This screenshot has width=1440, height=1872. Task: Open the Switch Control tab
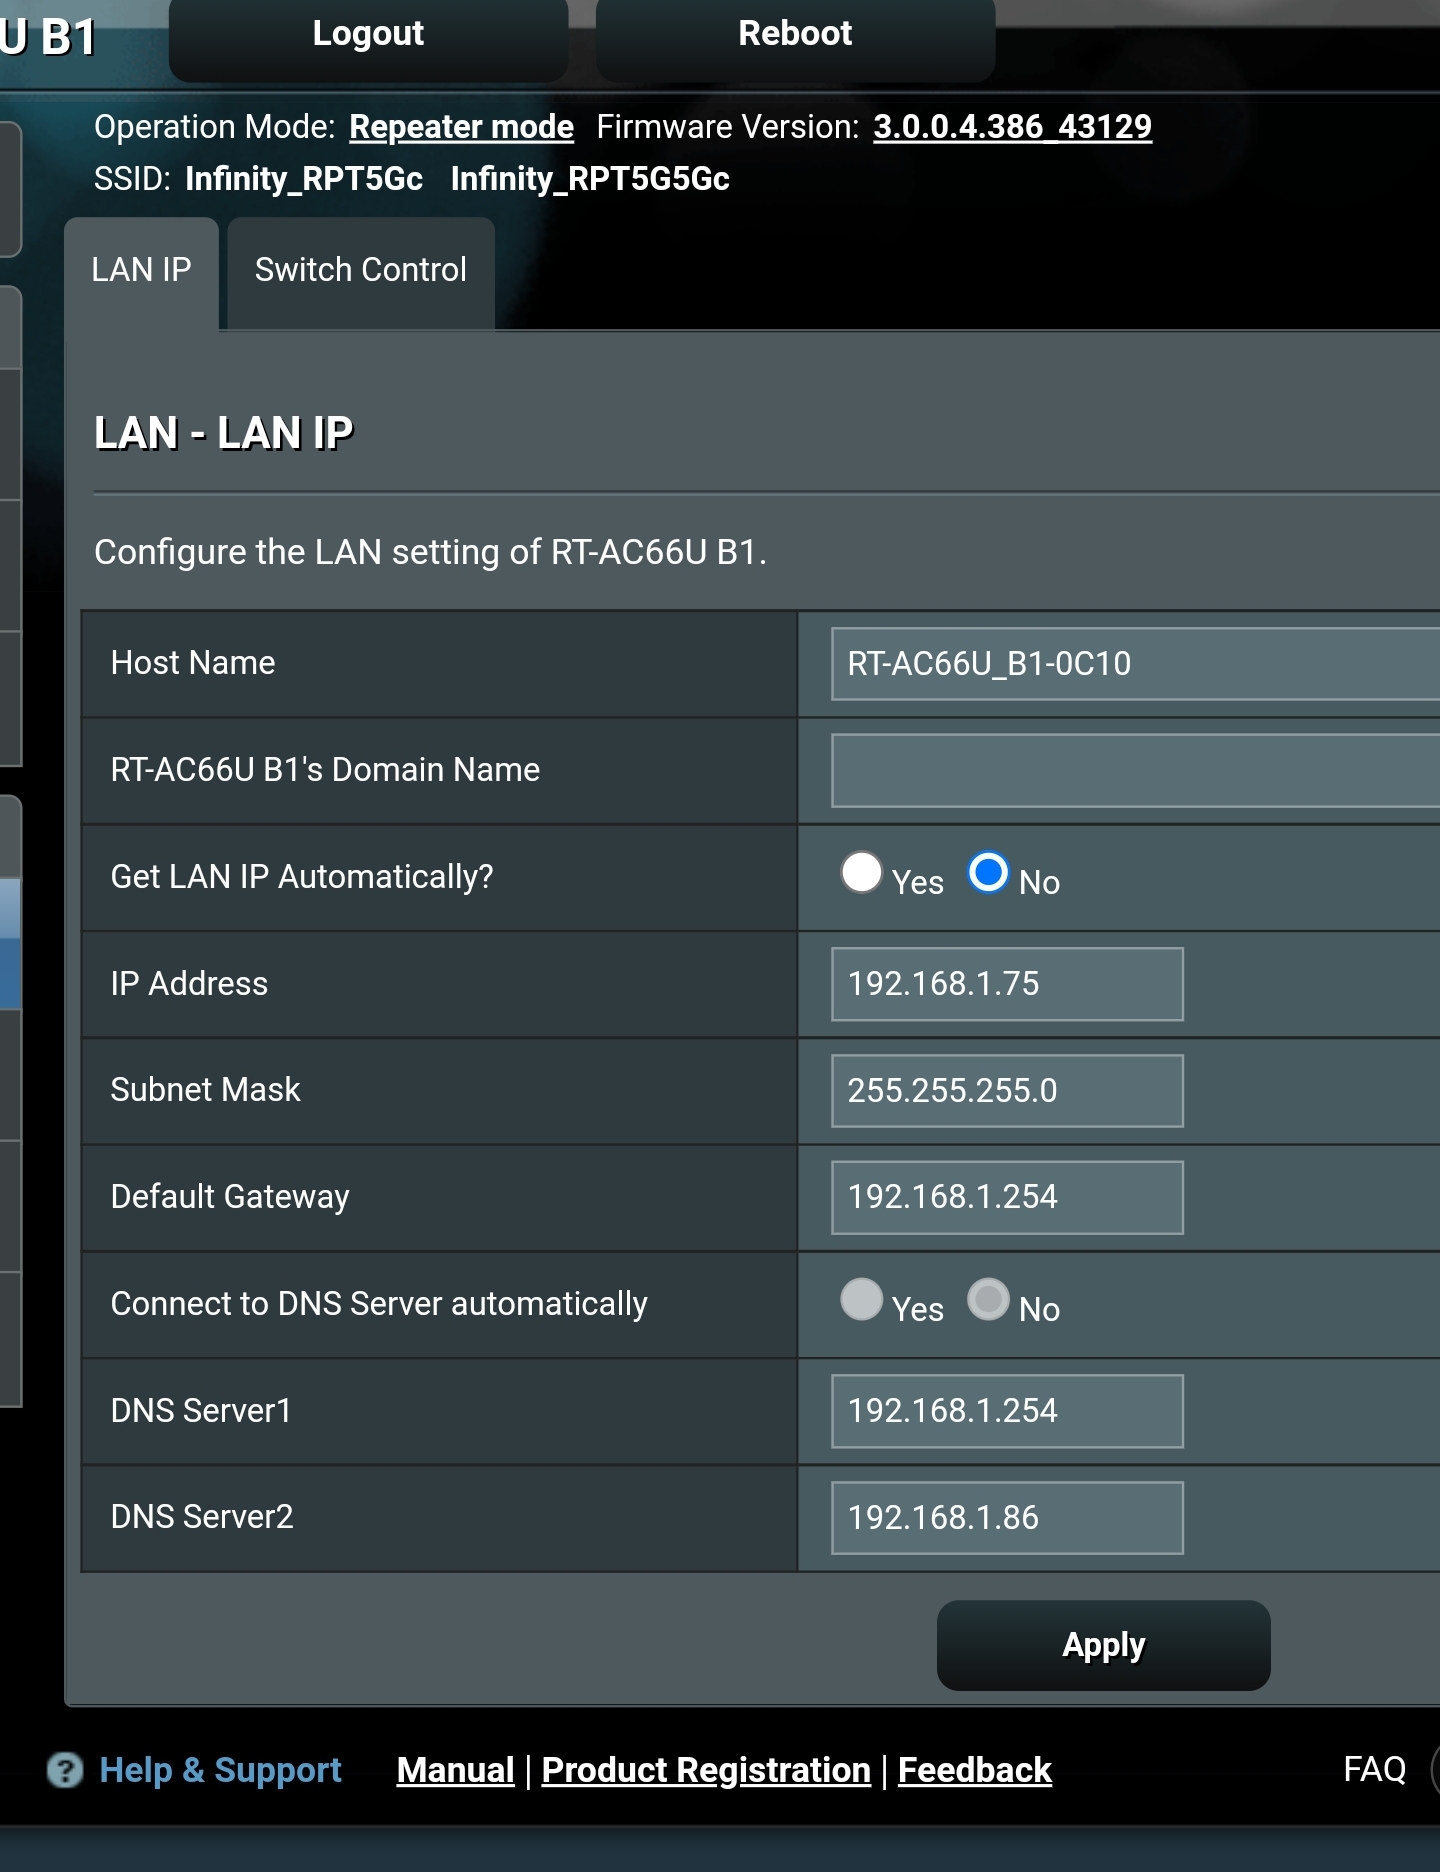(x=361, y=272)
